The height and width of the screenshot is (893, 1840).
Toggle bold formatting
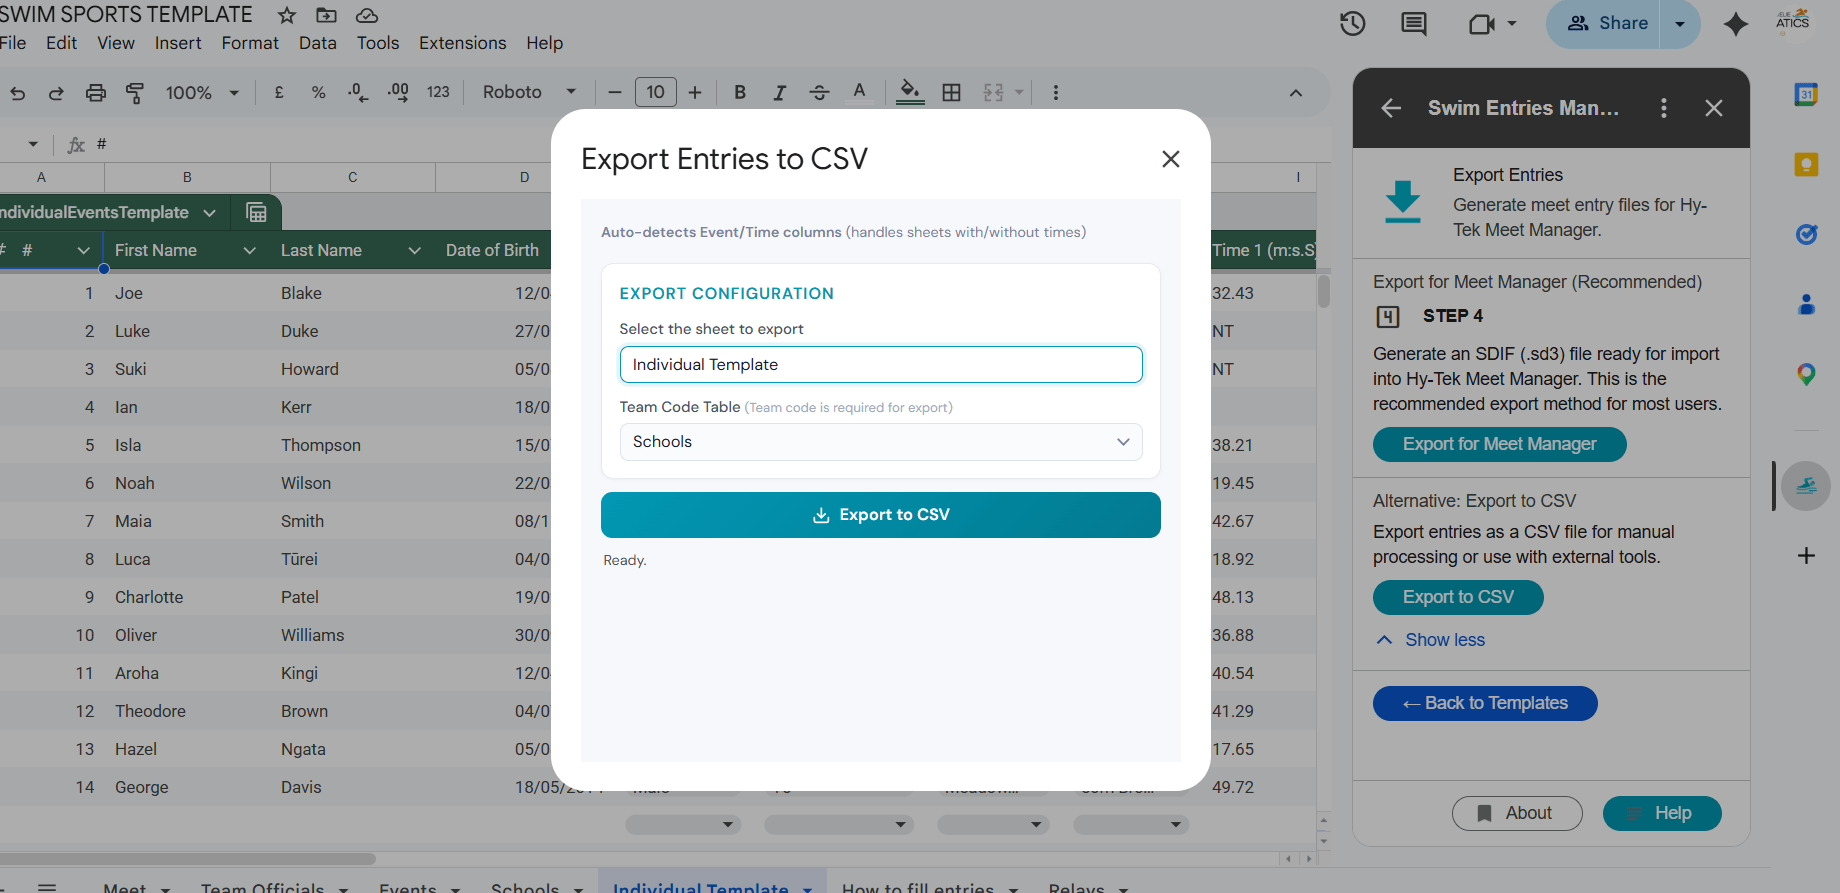point(740,93)
